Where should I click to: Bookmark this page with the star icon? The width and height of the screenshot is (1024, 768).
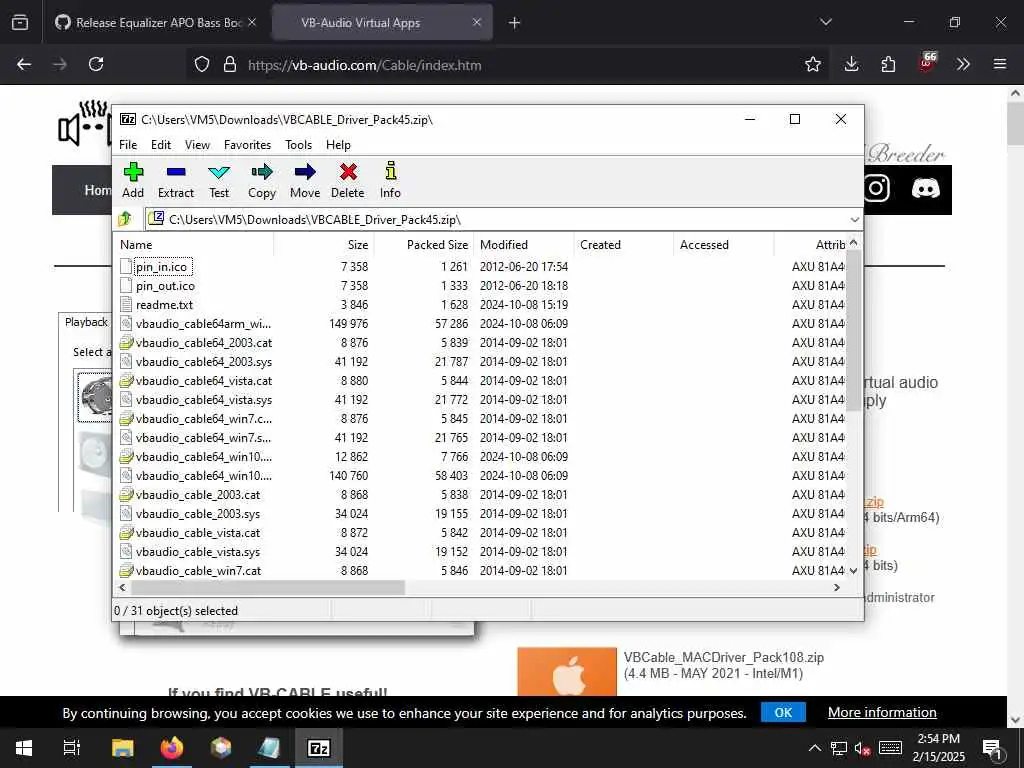pyautogui.click(x=813, y=64)
